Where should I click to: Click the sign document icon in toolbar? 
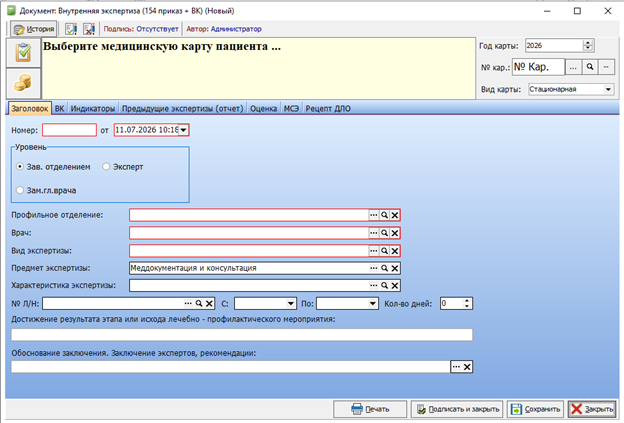click(x=71, y=29)
